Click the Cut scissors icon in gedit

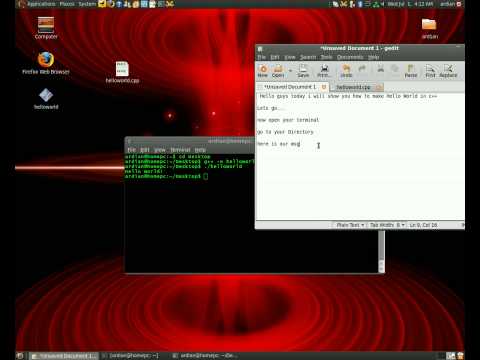[x=380, y=70]
